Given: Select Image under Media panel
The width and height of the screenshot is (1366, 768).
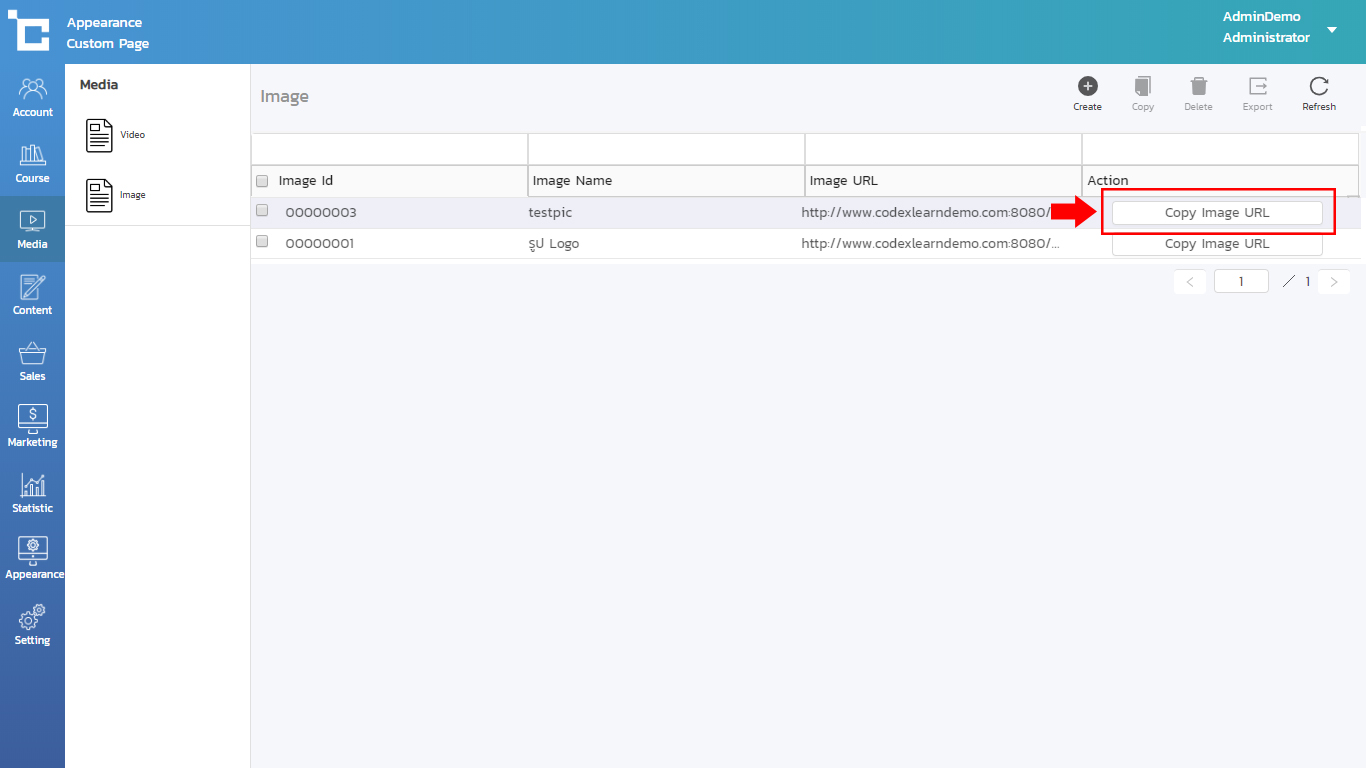Looking at the screenshot, I should coord(100,195).
